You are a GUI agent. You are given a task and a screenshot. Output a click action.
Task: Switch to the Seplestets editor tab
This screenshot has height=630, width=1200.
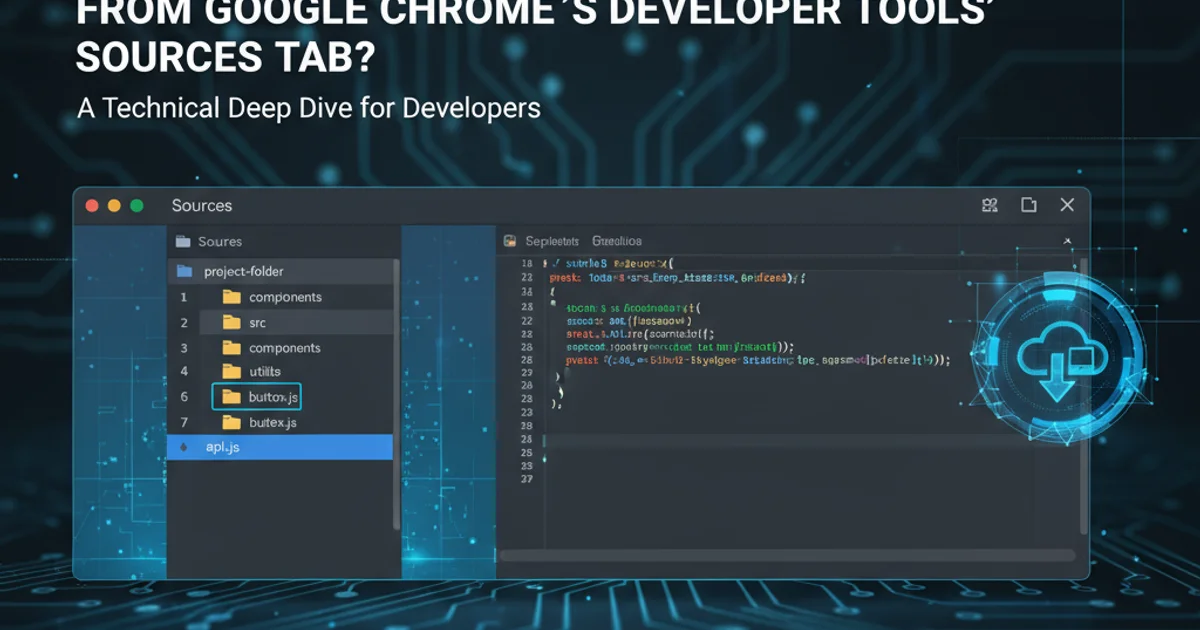(x=552, y=241)
